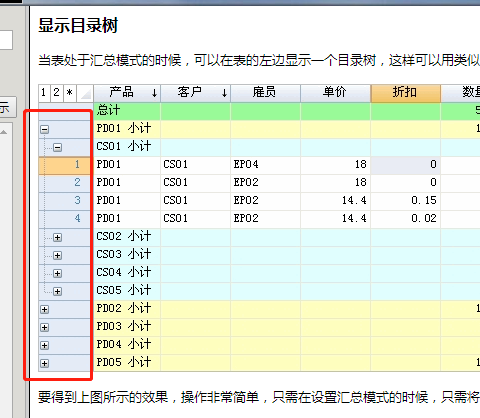Click the CS02 小计 cell

(127, 237)
